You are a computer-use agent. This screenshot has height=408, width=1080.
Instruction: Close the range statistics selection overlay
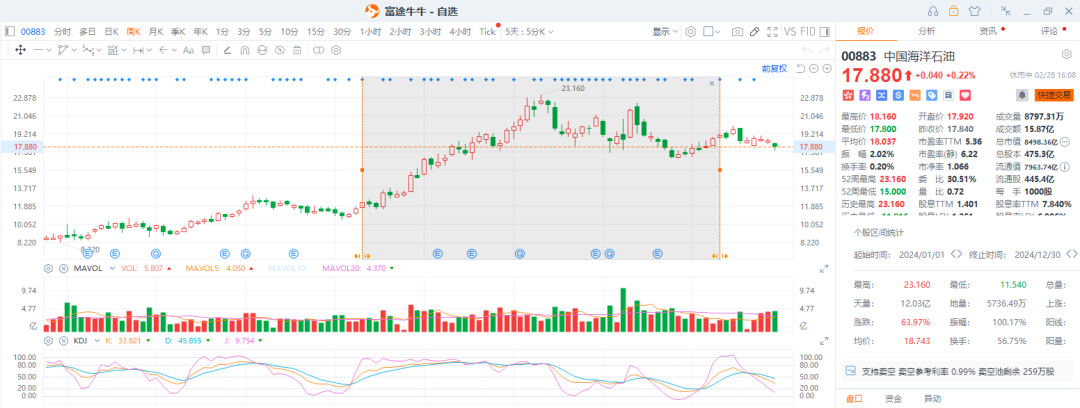pyautogui.click(x=712, y=83)
